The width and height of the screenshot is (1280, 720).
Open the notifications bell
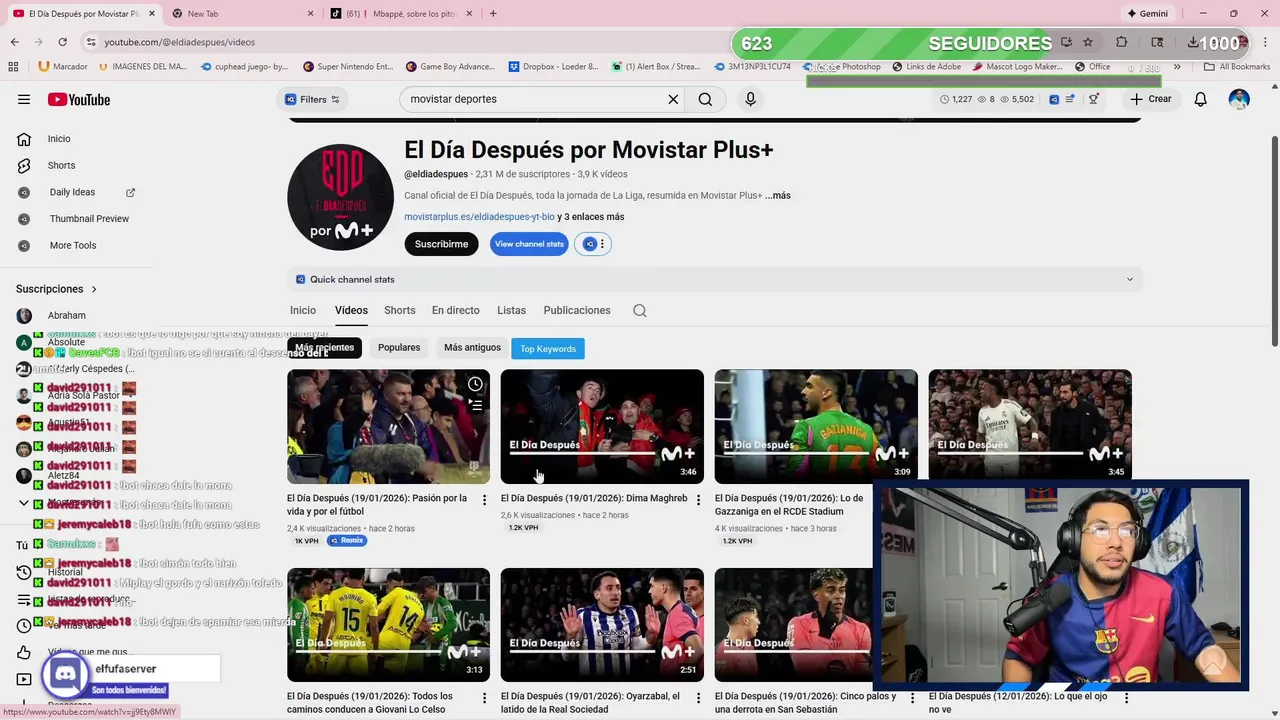[x=1201, y=99]
